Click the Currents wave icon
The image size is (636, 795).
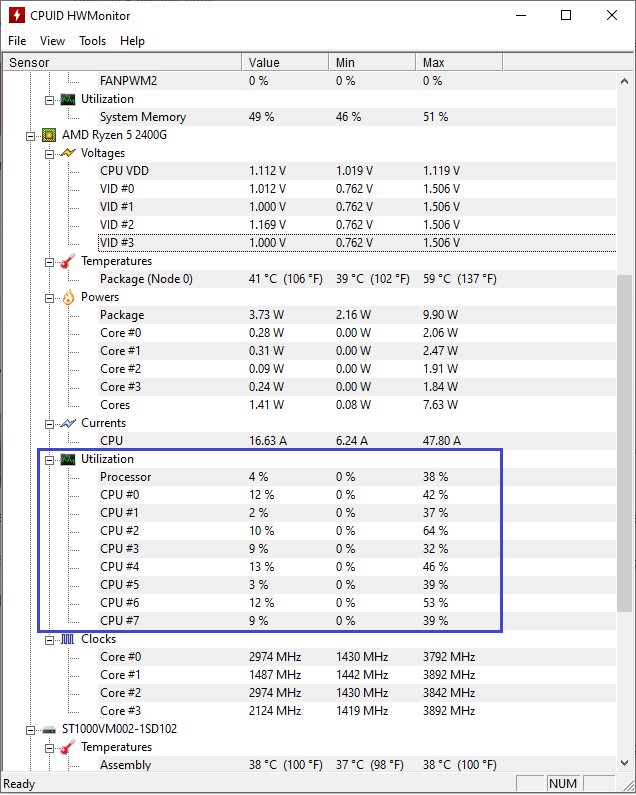coord(68,423)
